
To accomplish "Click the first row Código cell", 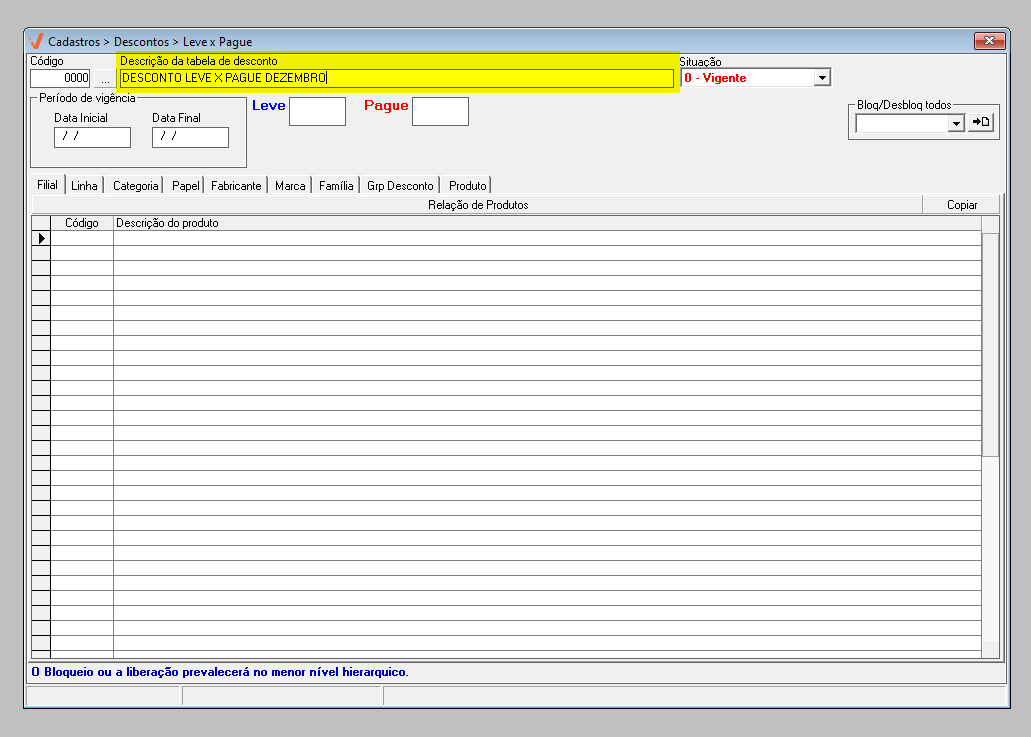I will [82, 238].
